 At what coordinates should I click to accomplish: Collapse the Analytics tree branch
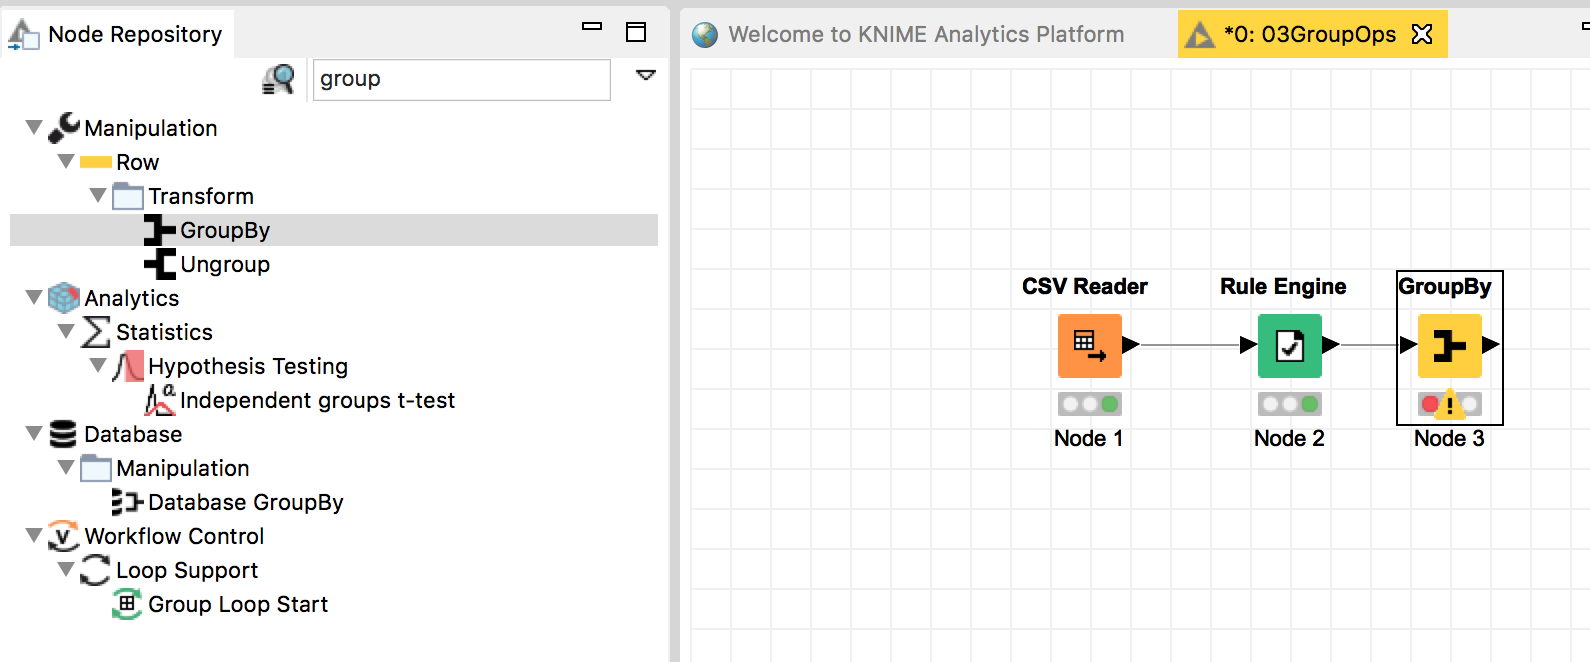pyautogui.click(x=34, y=297)
